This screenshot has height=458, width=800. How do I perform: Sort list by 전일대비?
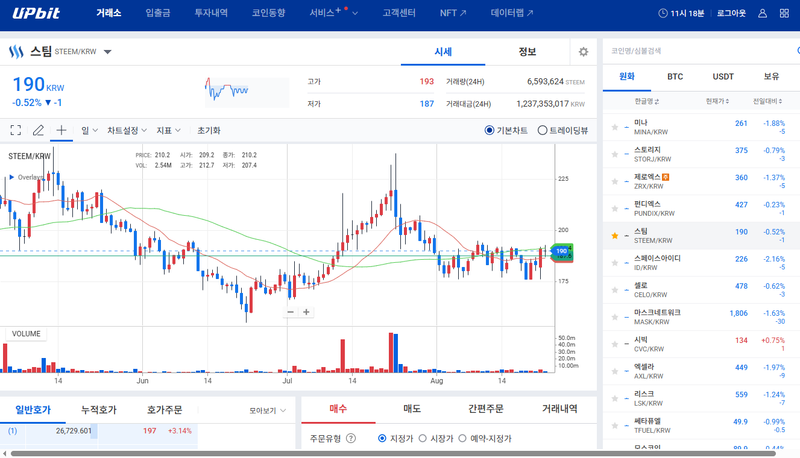tap(767, 101)
